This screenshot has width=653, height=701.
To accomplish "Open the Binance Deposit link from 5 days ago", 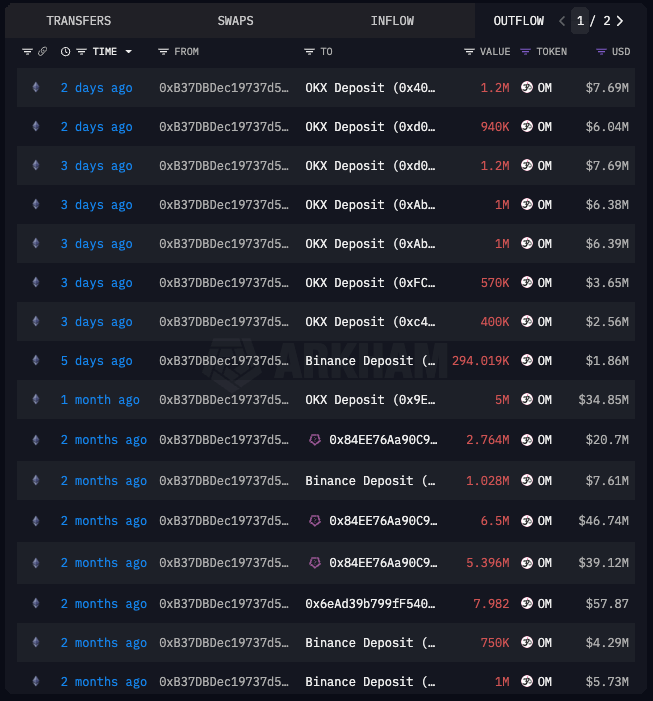I will pyautogui.click(x=370, y=361).
